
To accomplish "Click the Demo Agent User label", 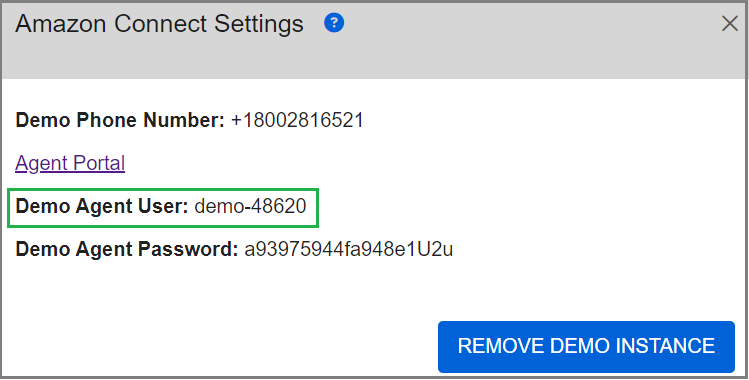I will pyautogui.click(x=102, y=206).
